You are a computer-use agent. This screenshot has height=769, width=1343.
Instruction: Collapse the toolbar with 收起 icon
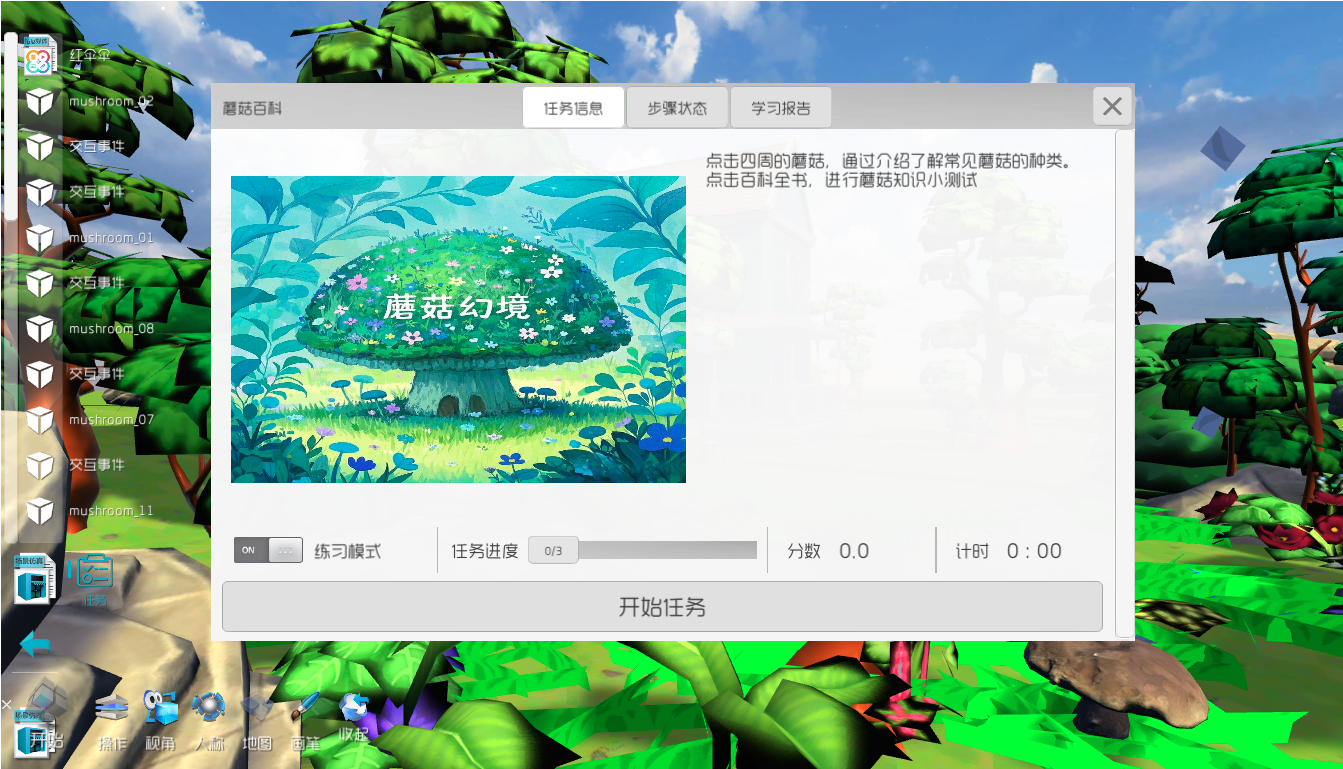coord(353,718)
